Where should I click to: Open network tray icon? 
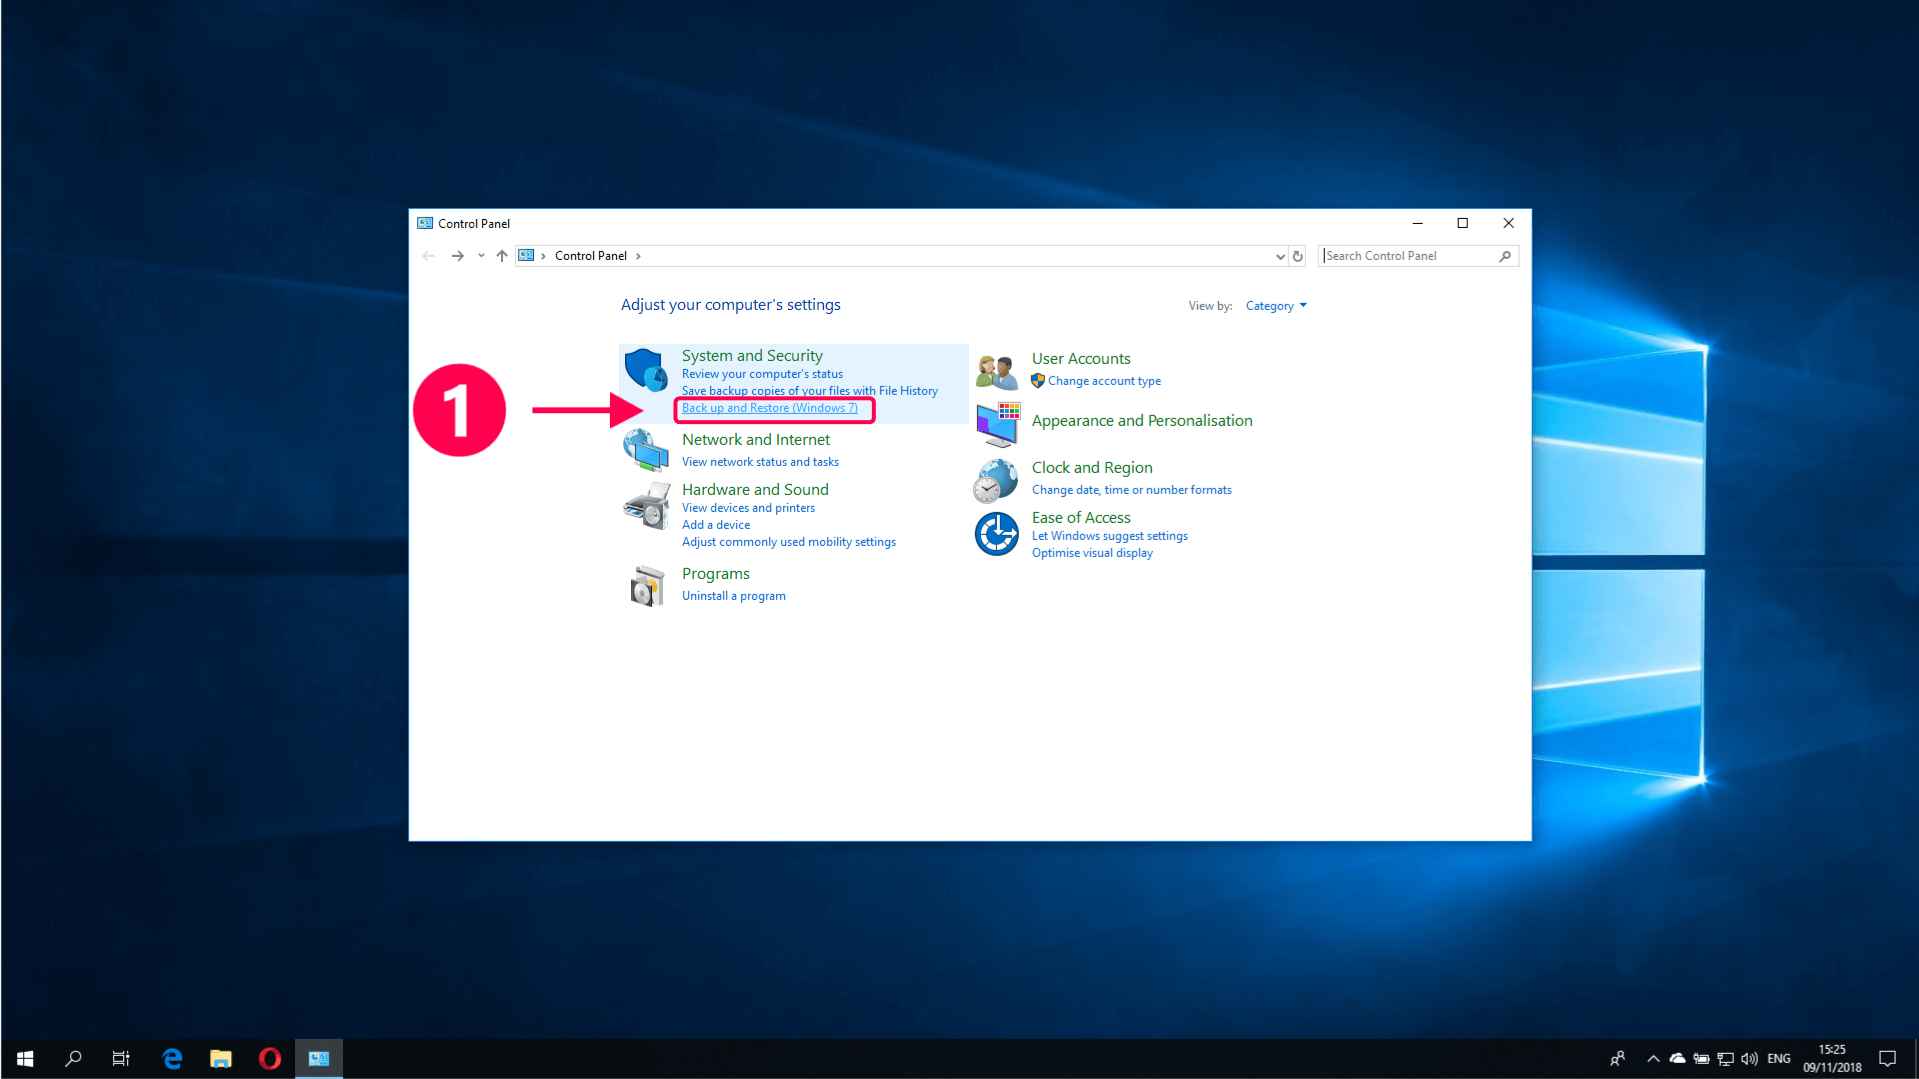[x=1725, y=1058]
